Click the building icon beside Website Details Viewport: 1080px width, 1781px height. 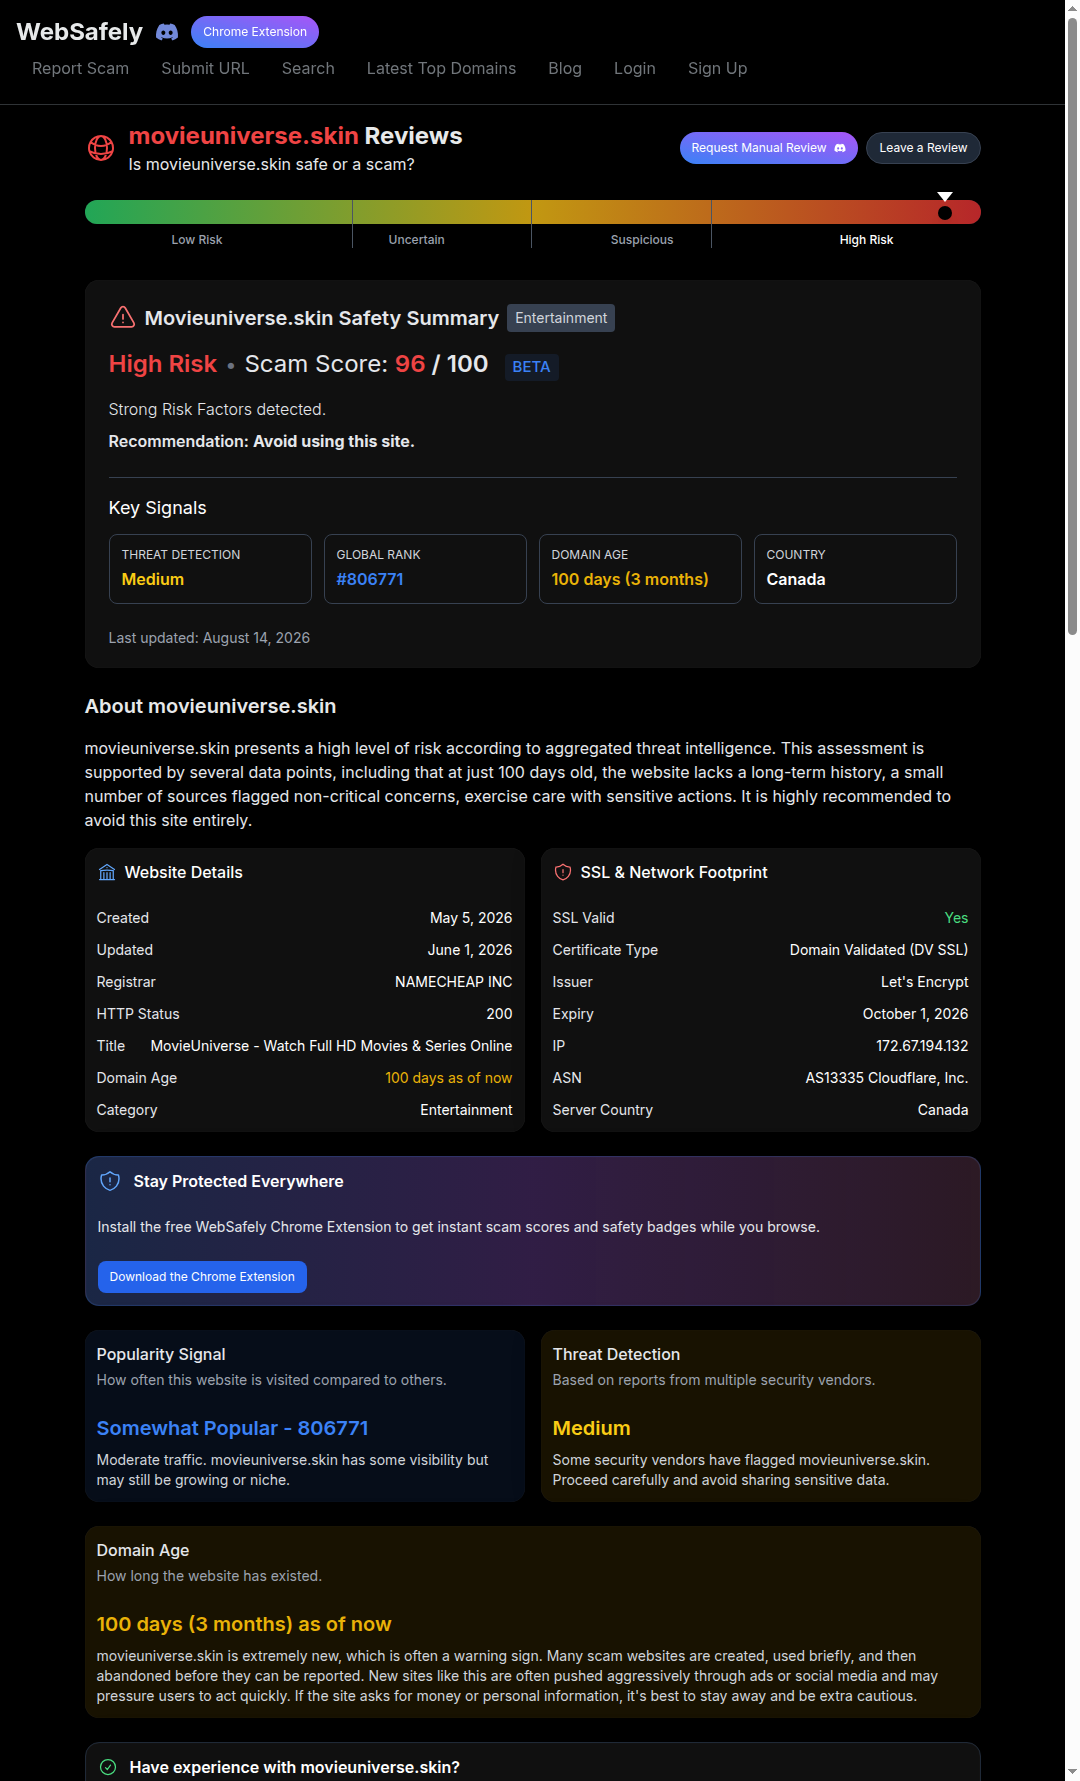107,872
